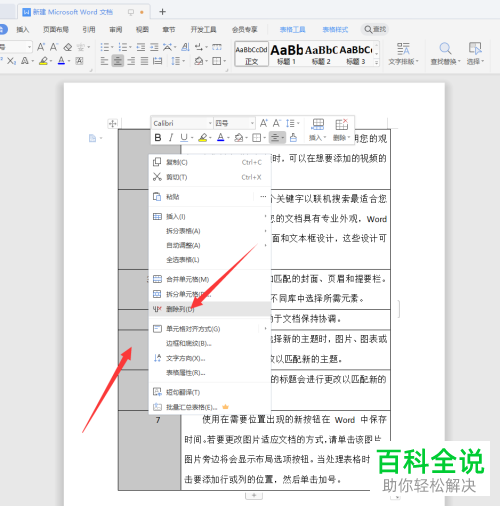
Task: Choose 拆分单元格 from the context menu
Action: tap(209, 294)
